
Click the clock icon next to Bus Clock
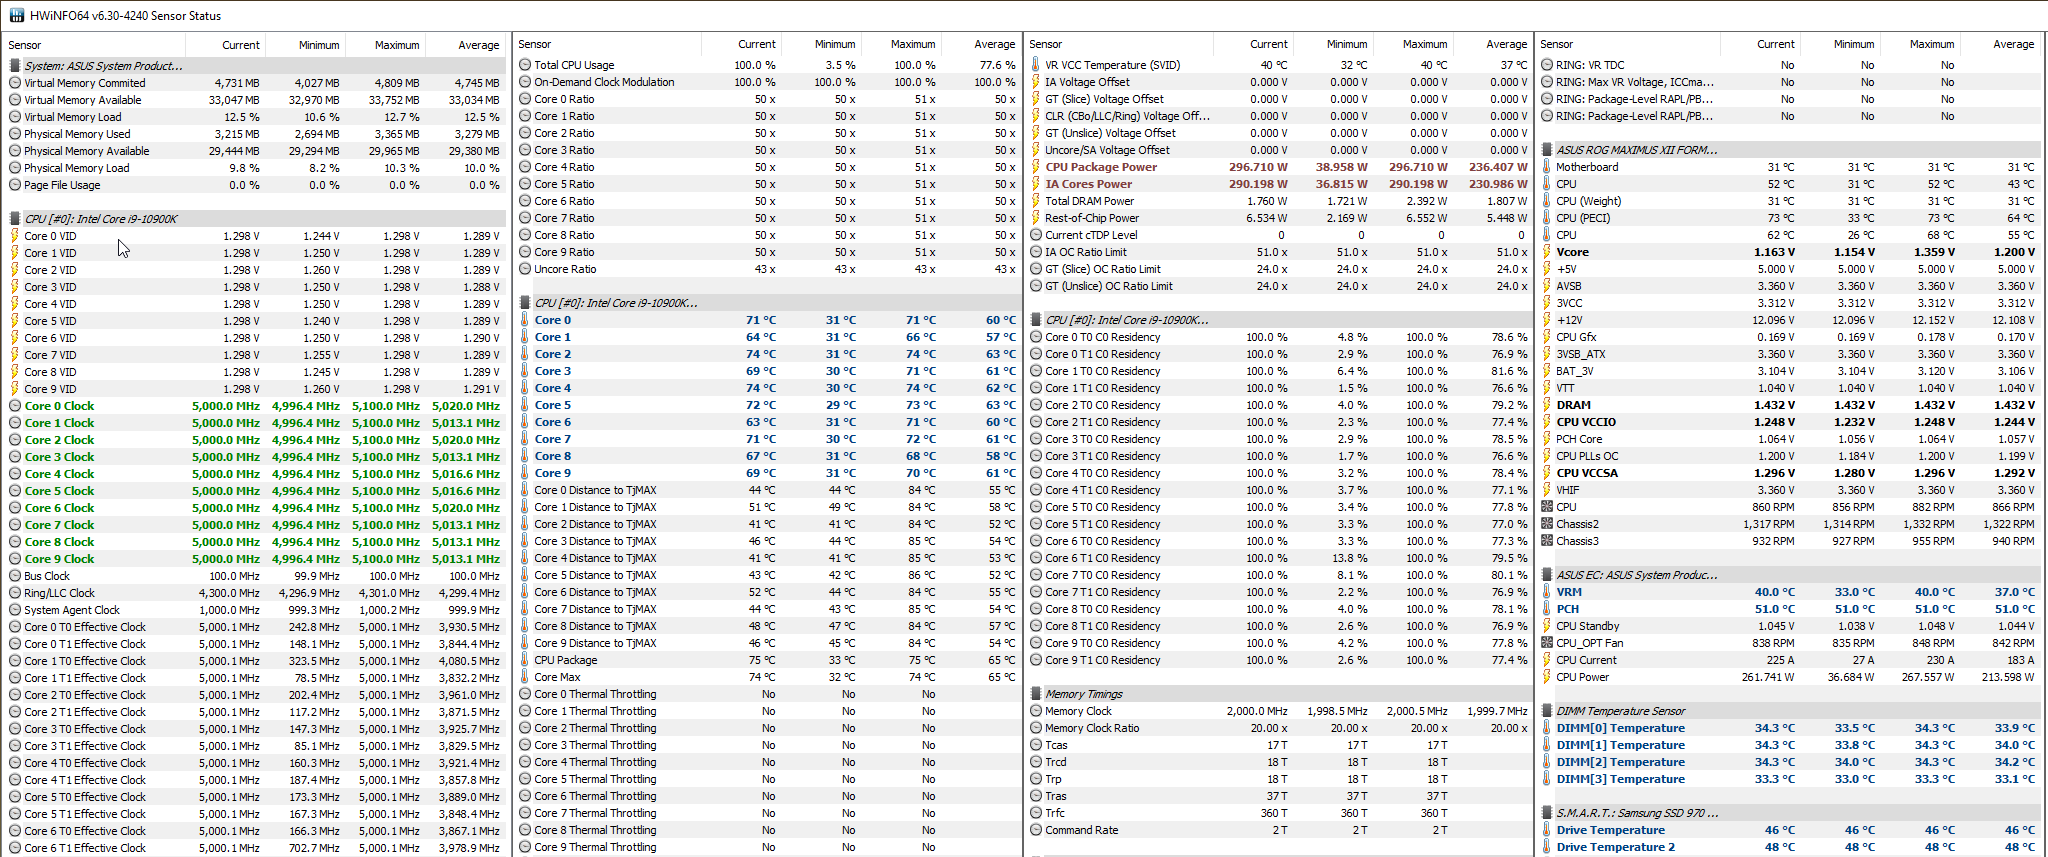click(x=15, y=576)
